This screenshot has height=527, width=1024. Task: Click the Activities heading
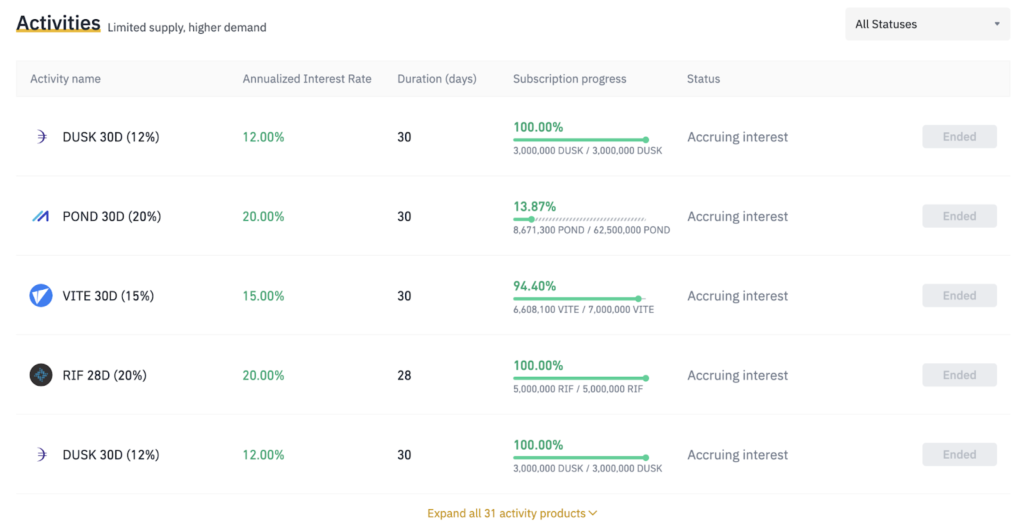58,23
